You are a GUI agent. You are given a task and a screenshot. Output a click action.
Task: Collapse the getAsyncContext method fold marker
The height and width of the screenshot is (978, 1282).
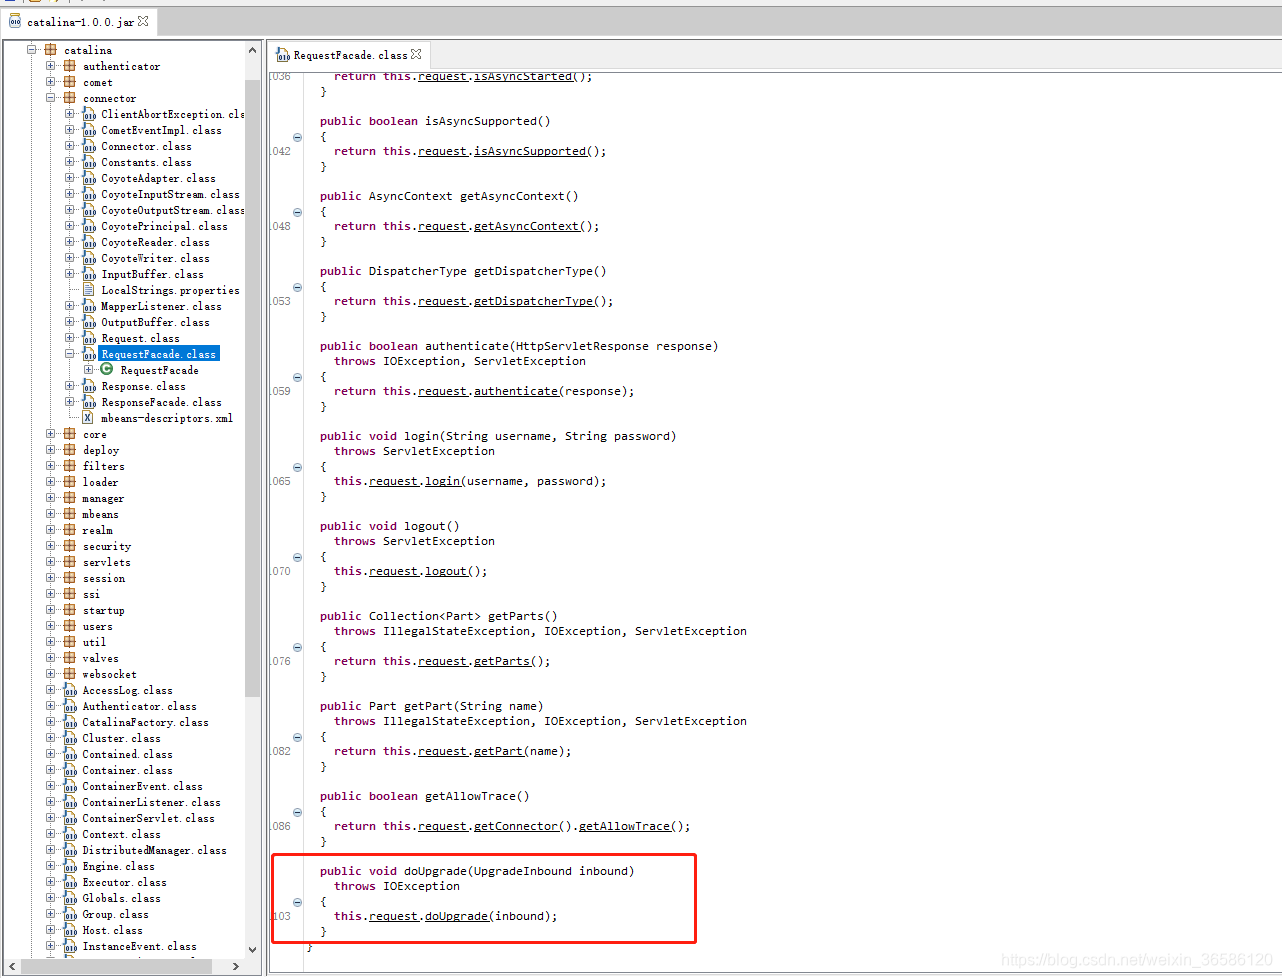coord(297,212)
